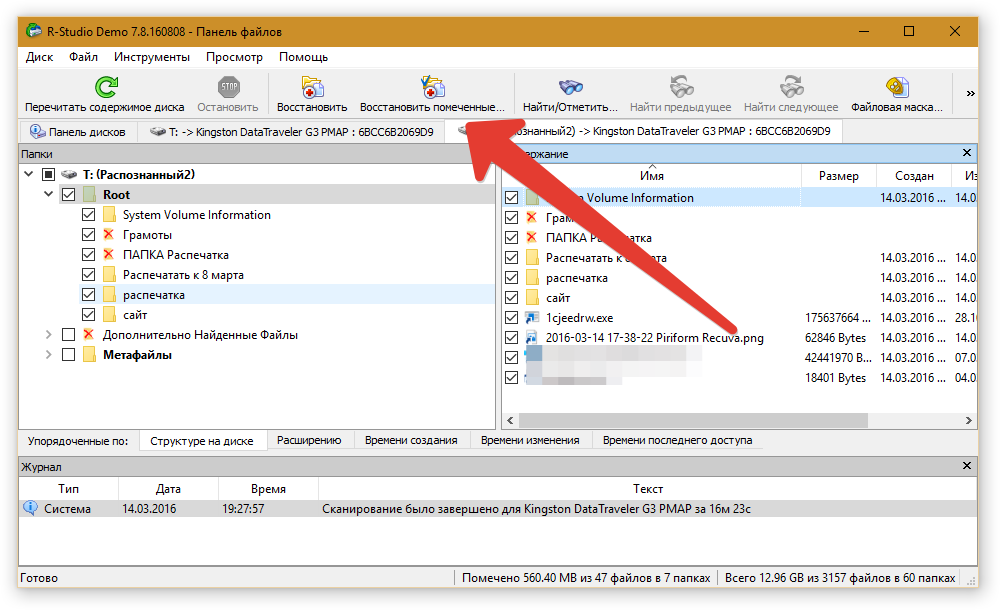
Task: Show more toolbar items via double chevron
Action: 971,94
